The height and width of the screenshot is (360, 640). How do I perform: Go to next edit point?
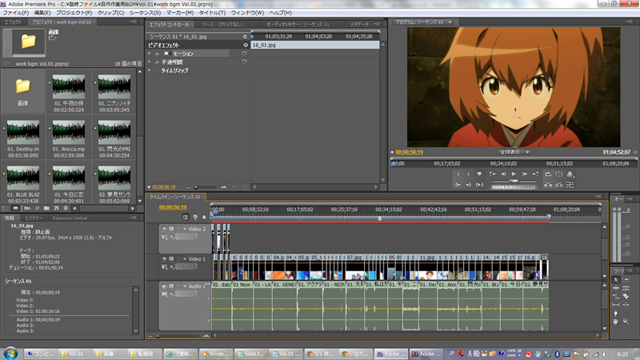(x=535, y=174)
